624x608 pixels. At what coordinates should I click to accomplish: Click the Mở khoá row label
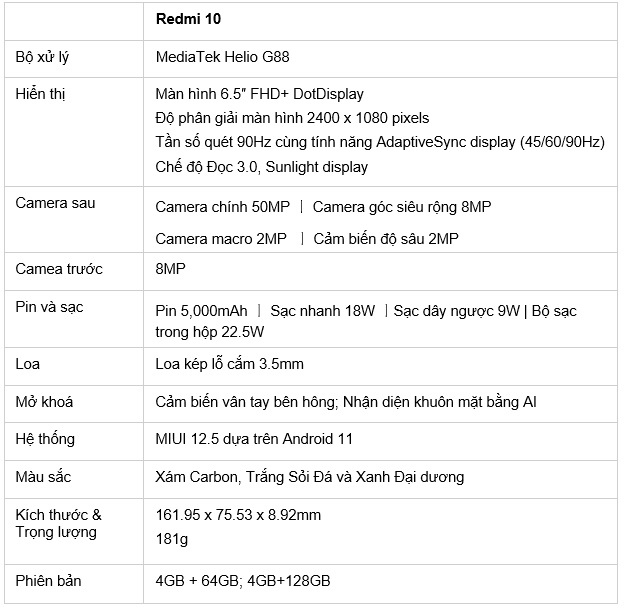click(x=45, y=401)
